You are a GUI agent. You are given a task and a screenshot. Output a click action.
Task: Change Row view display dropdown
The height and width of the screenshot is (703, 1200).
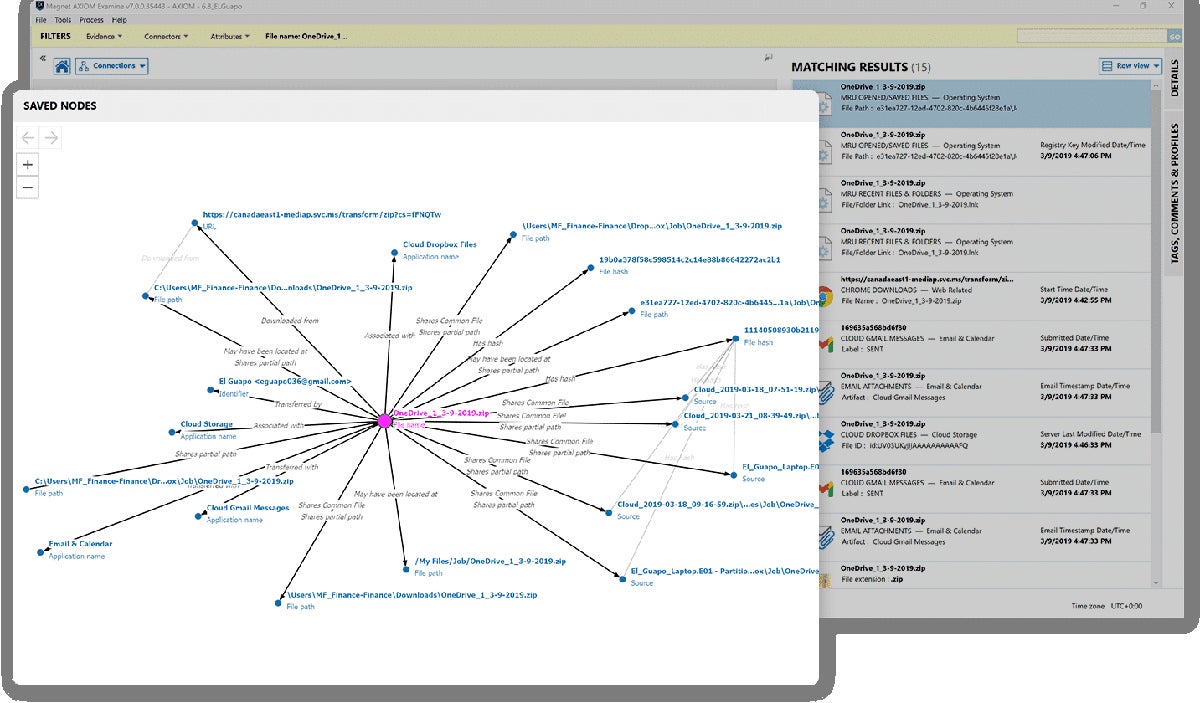(1130, 66)
